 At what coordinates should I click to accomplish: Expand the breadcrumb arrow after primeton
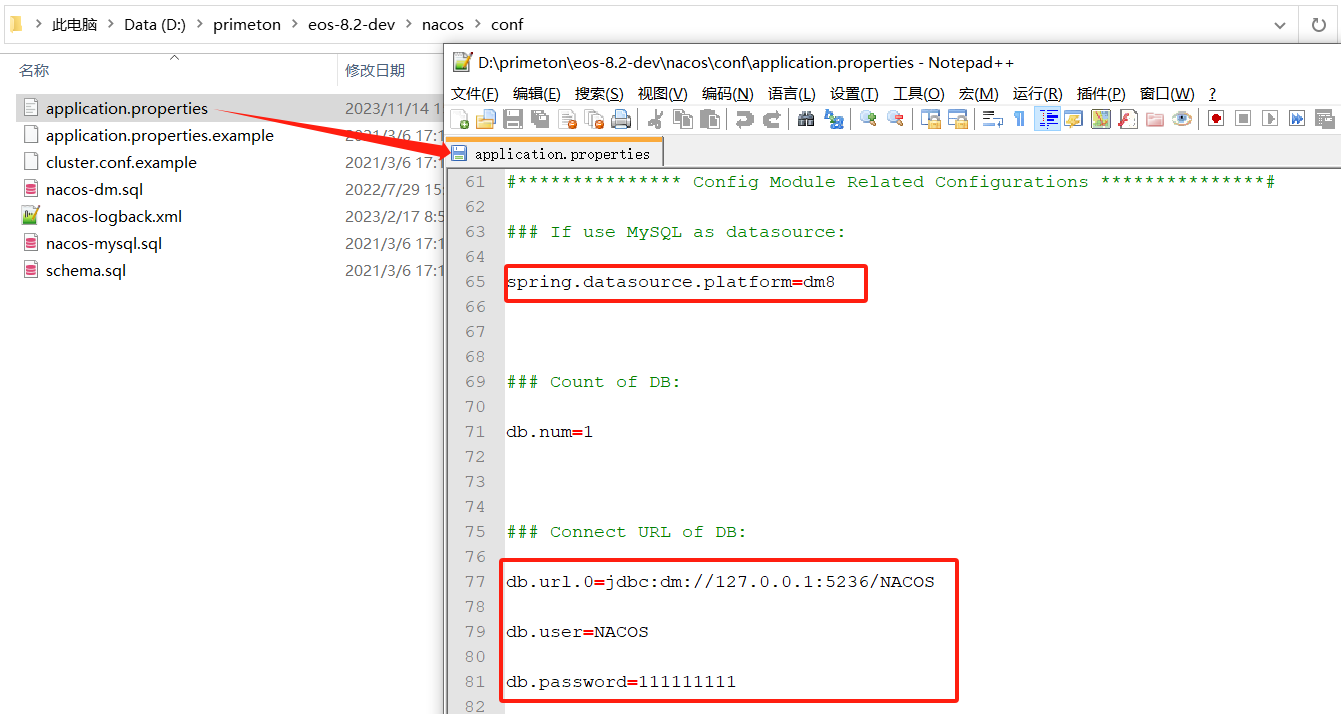(x=294, y=24)
